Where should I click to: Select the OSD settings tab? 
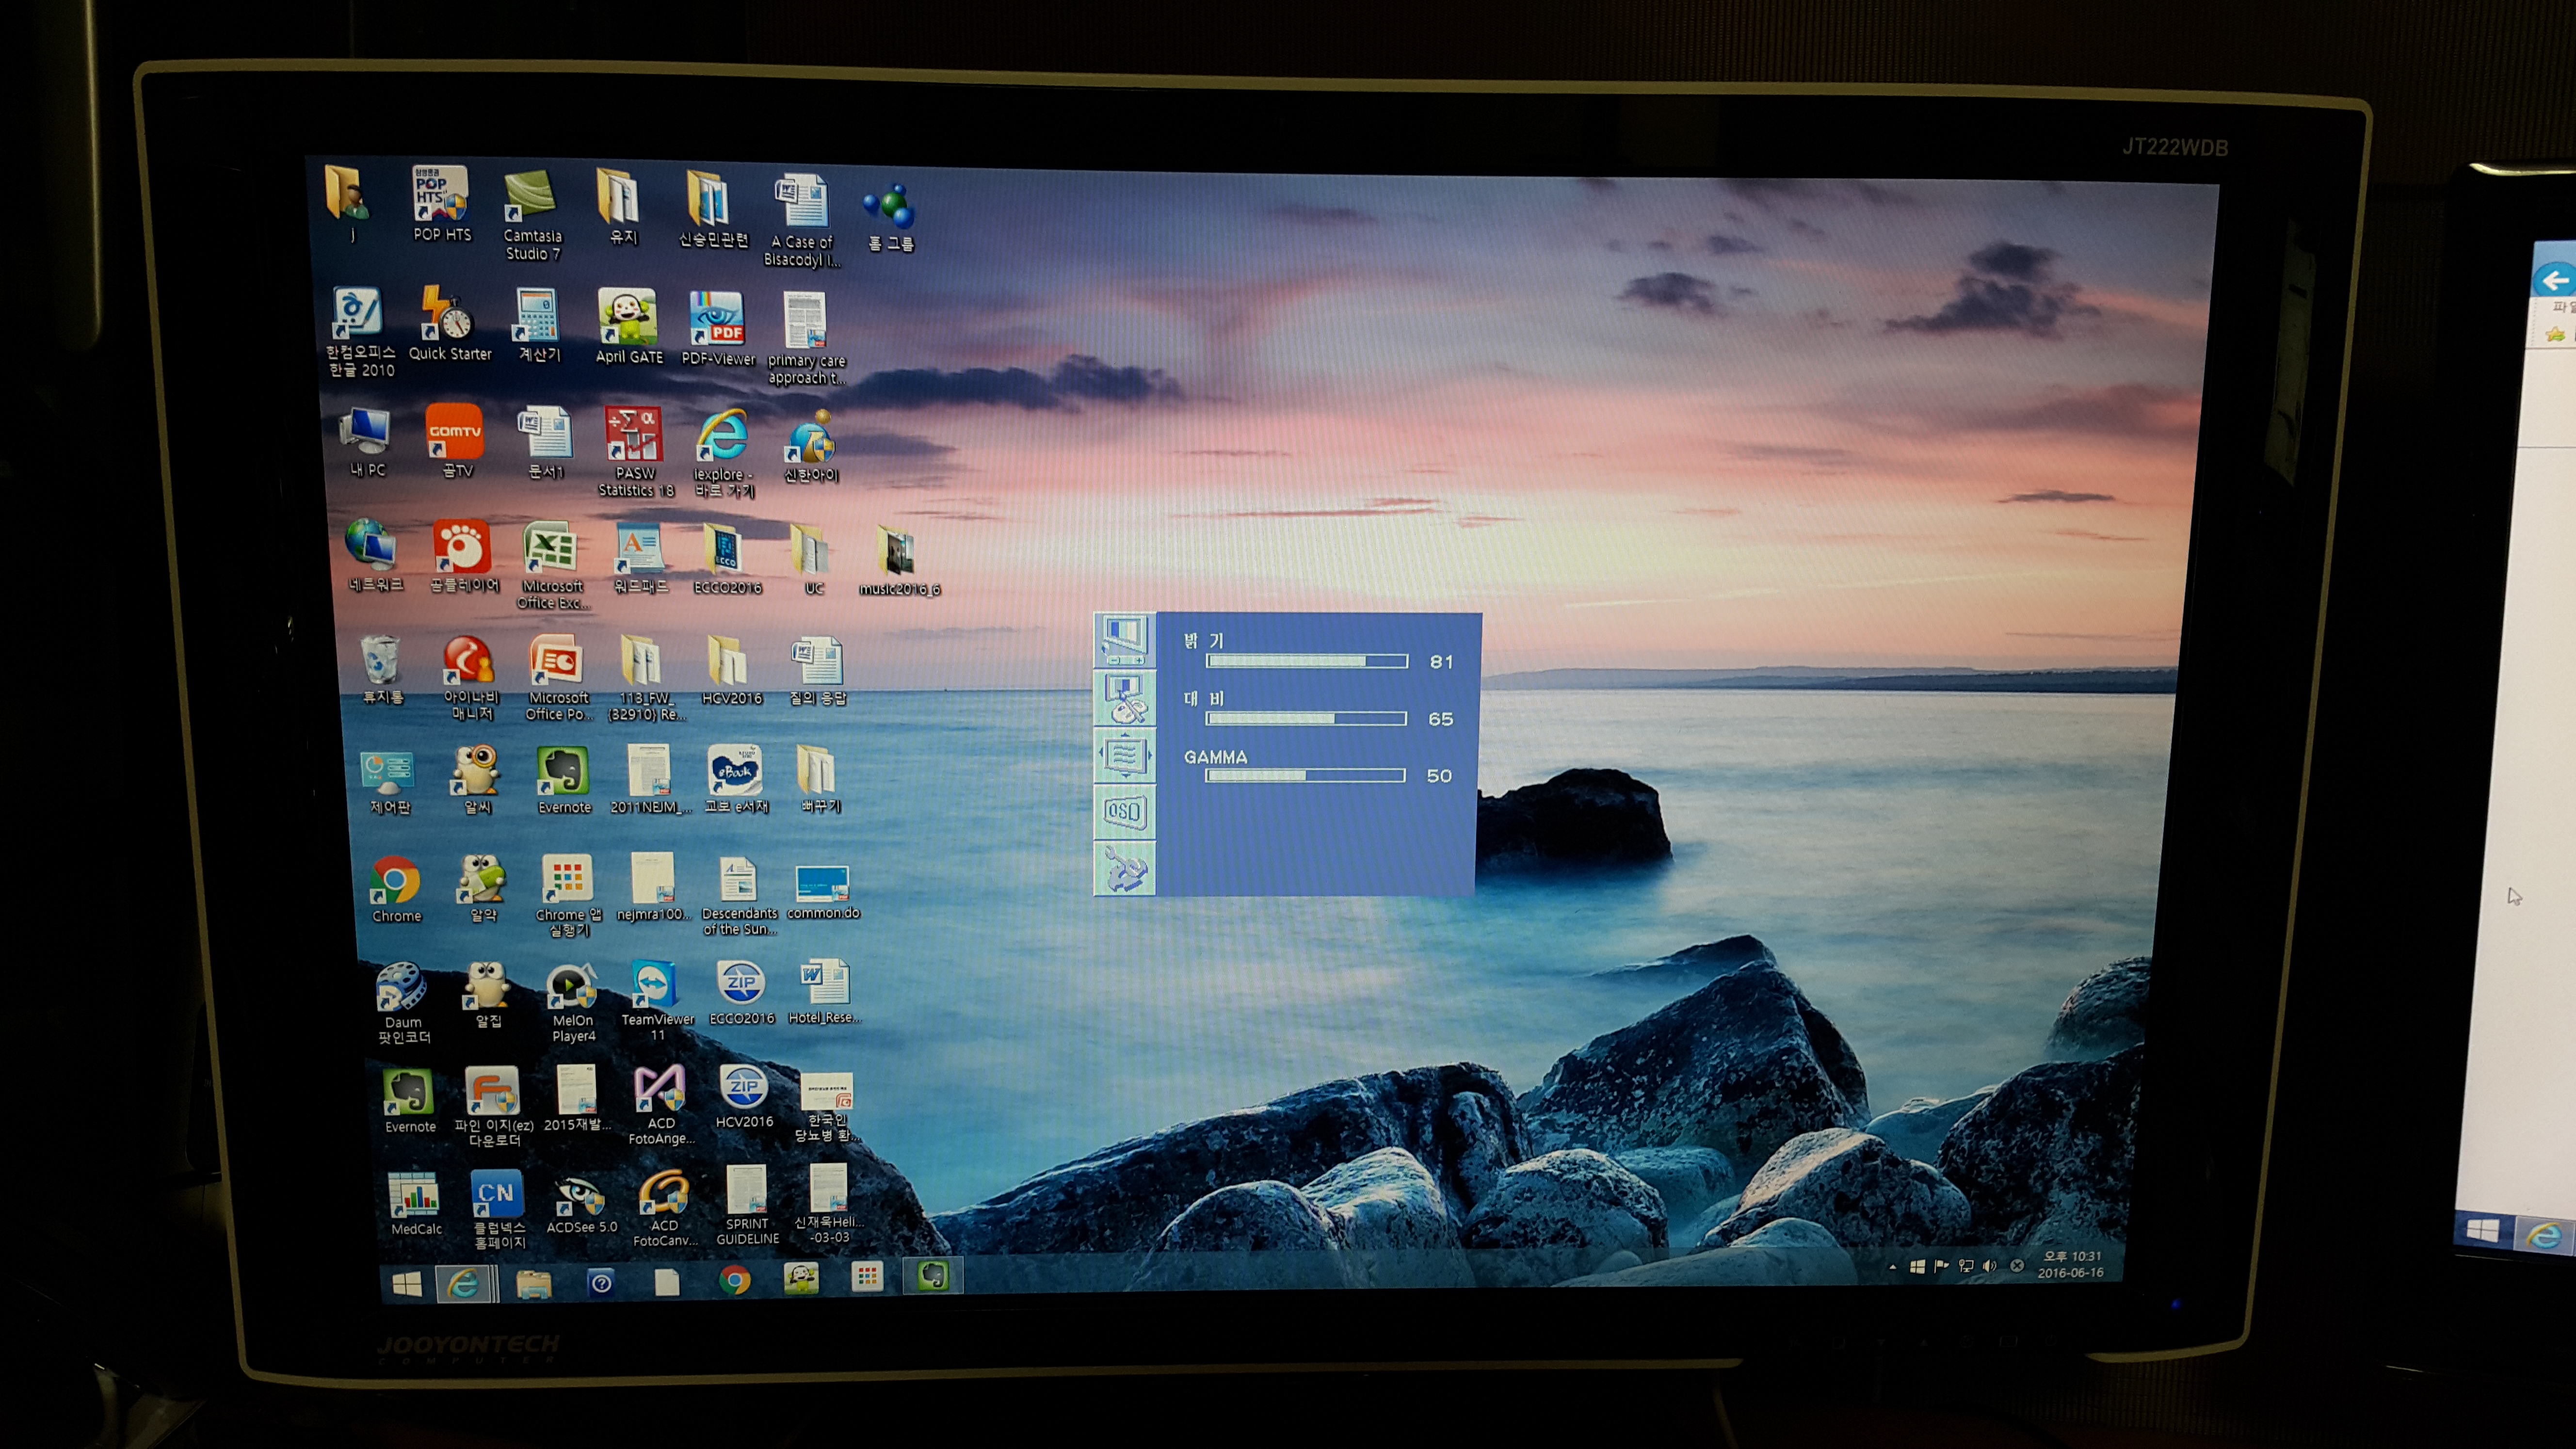pyautogui.click(x=1125, y=811)
